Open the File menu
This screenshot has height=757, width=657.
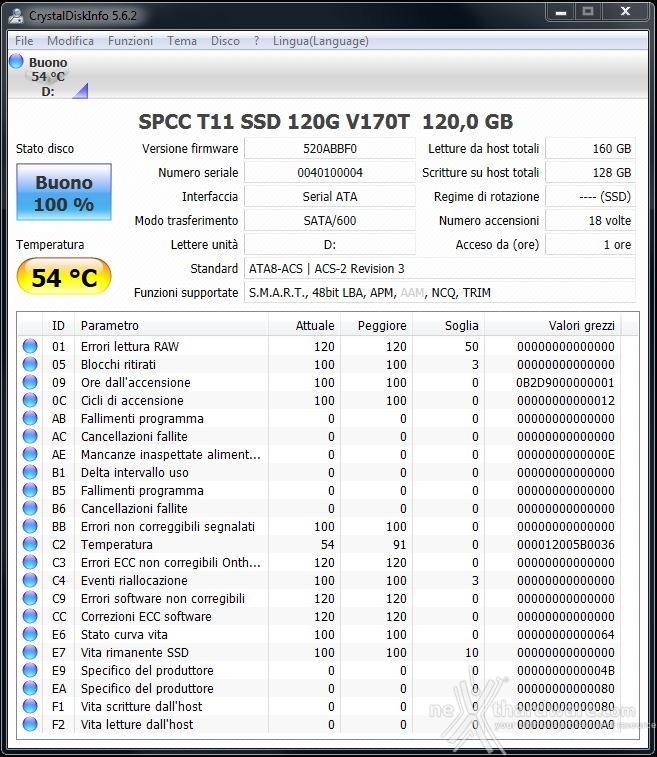pyautogui.click(x=24, y=41)
